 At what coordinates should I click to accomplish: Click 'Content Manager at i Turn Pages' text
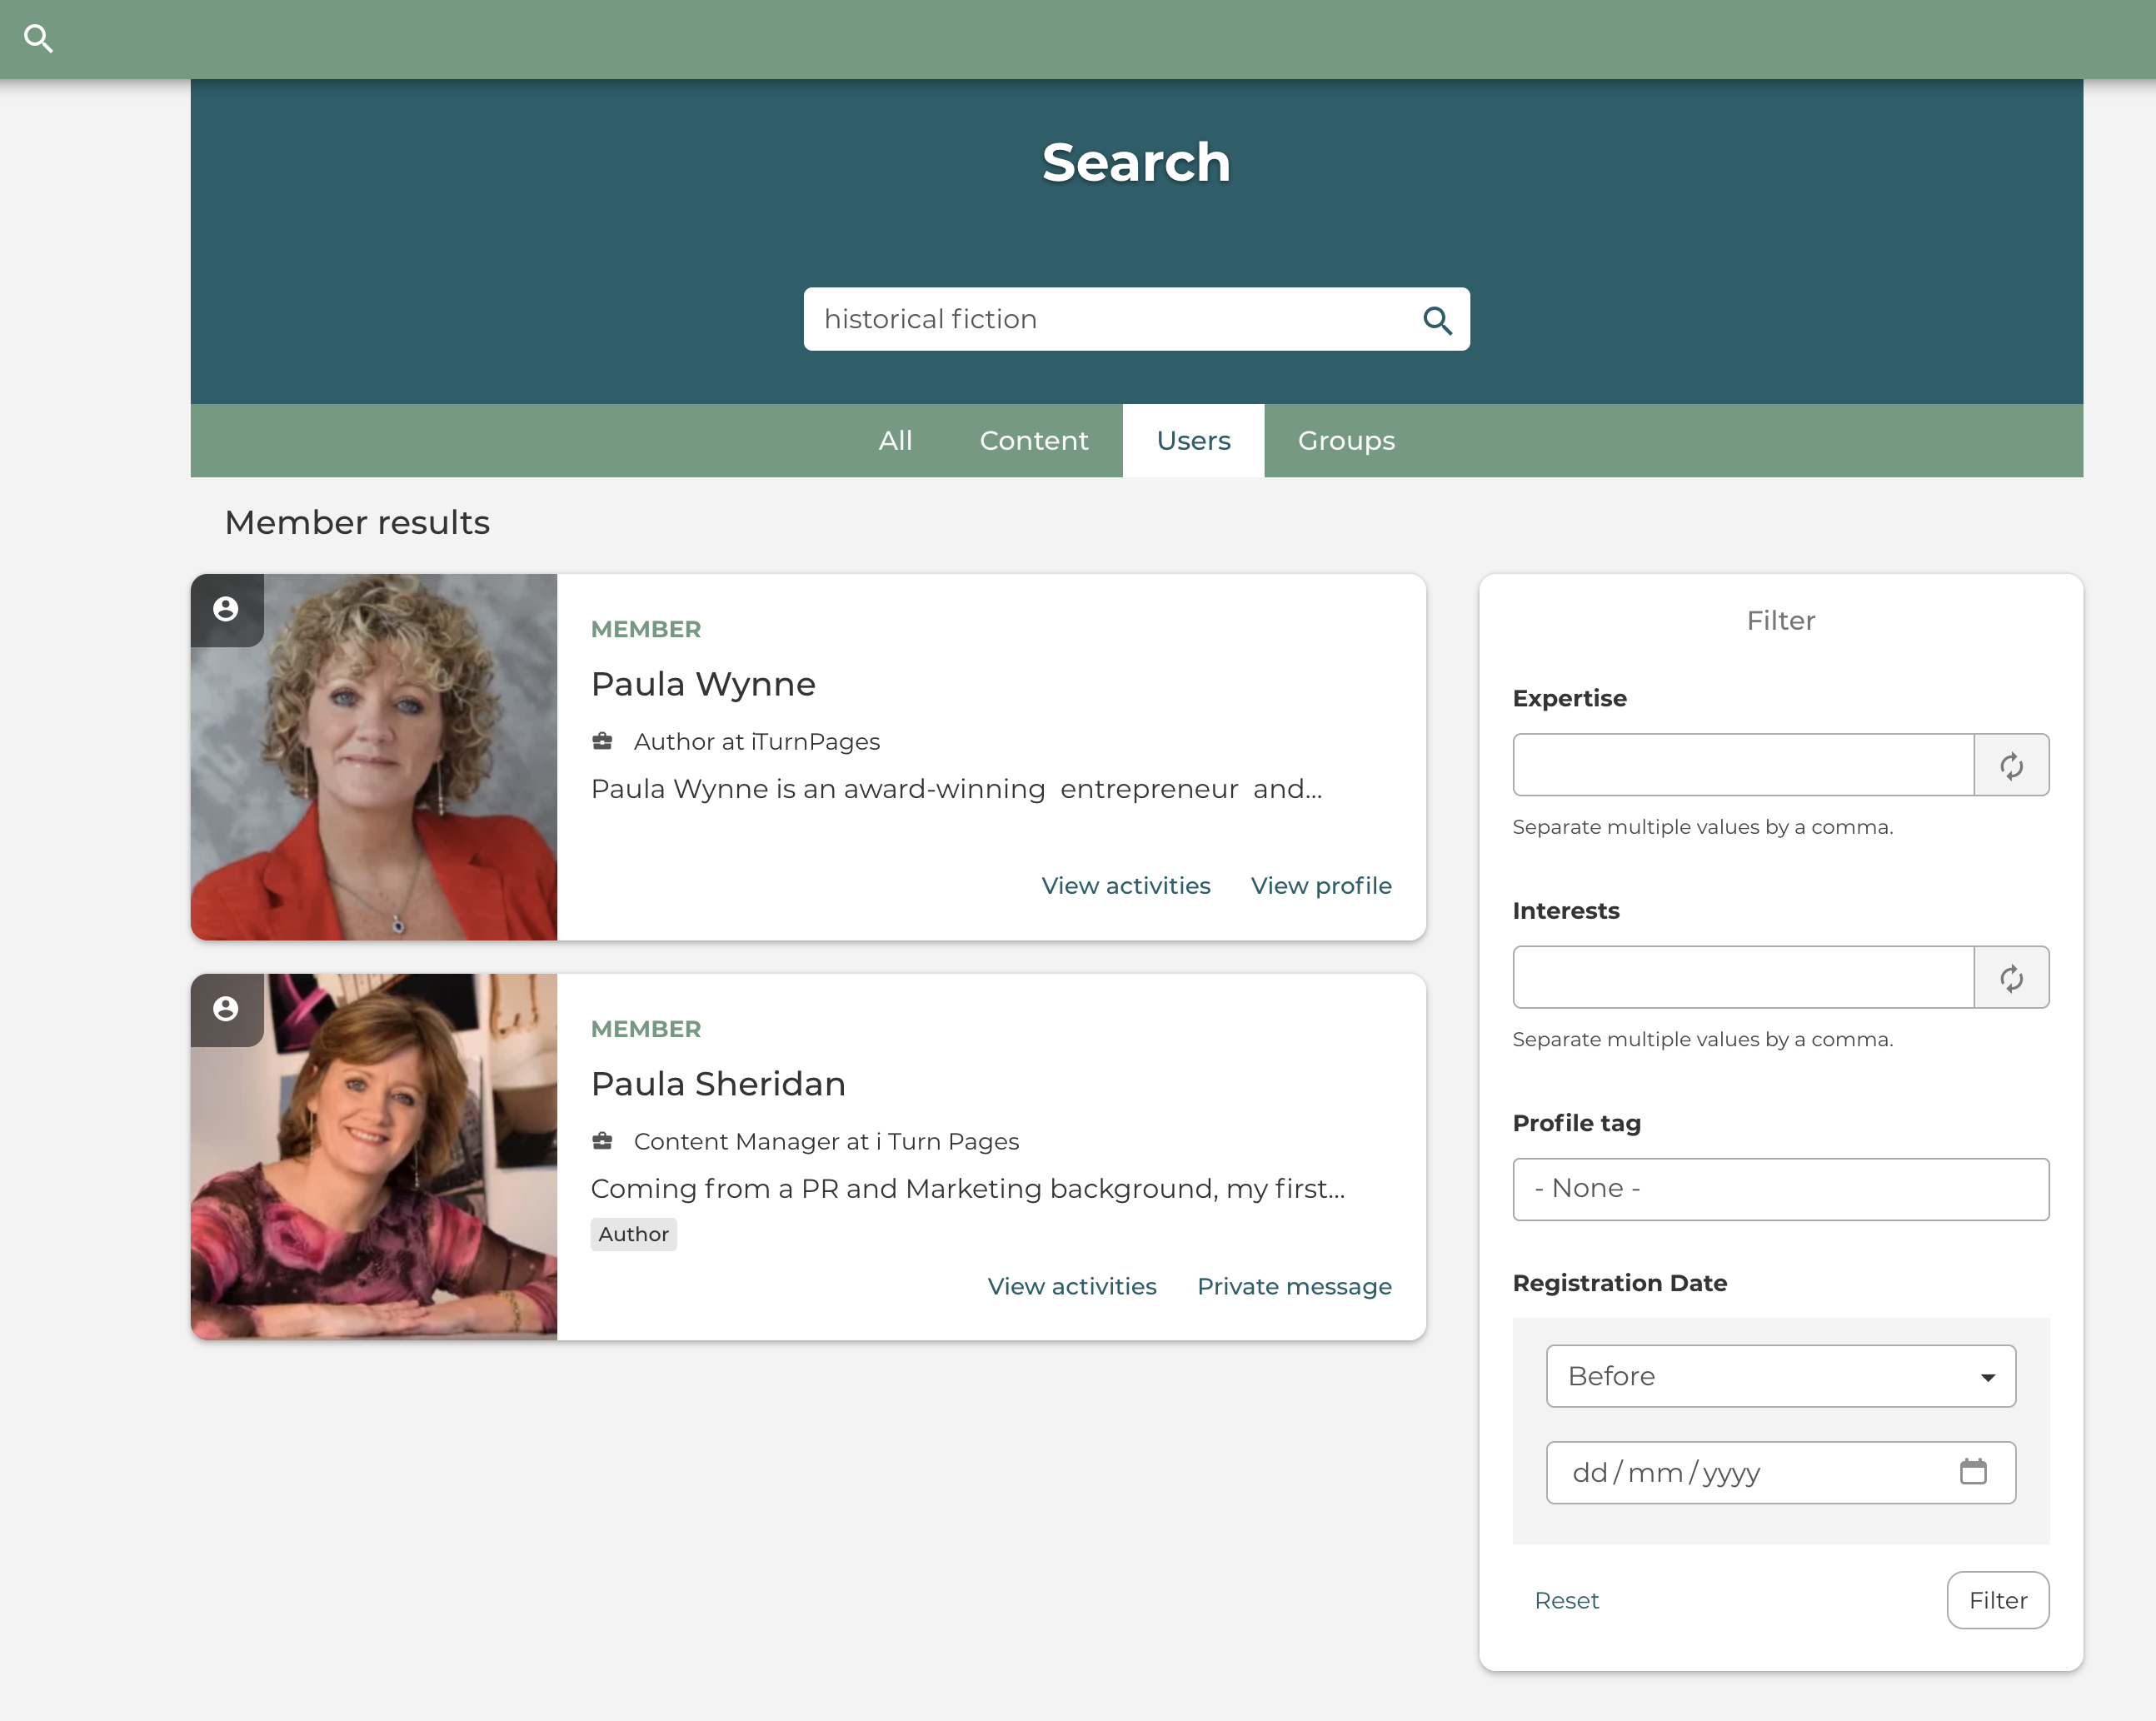pos(826,1141)
